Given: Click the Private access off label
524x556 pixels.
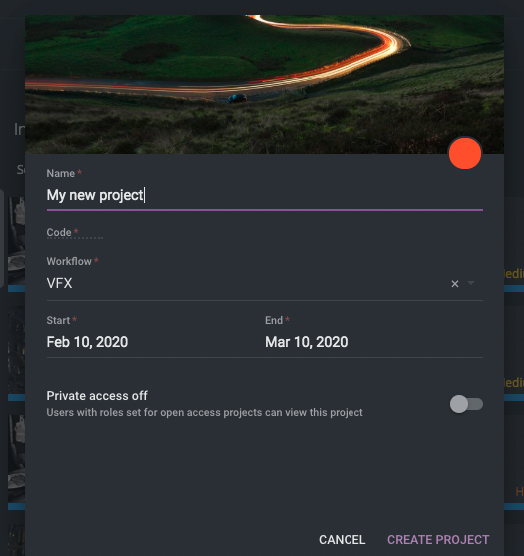Looking at the screenshot, I should [x=97, y=396].
